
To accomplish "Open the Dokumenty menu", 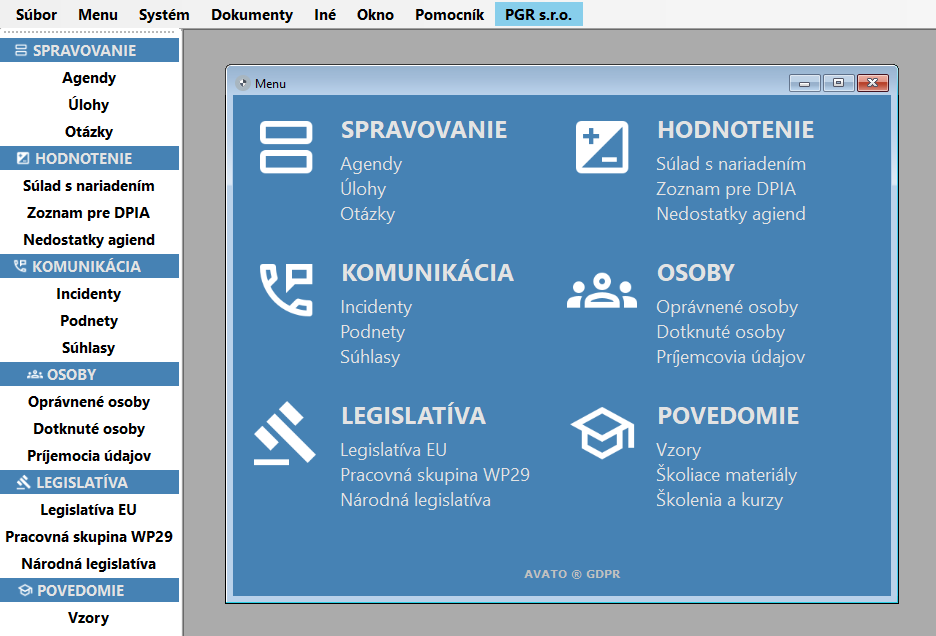I will [x=252, y=14].
